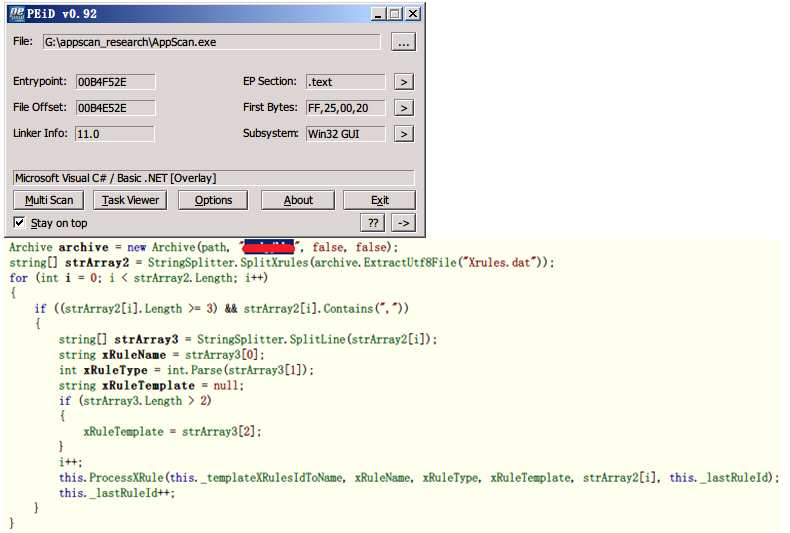Click the SplitLine method in code
The image size is (790, 533).
(x=317, y=340)
